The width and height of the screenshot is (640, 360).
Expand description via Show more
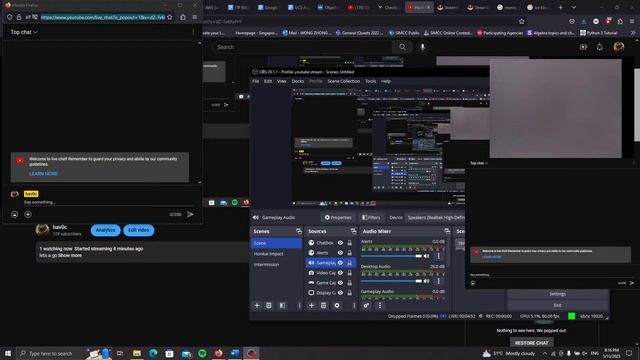point(70,256)
